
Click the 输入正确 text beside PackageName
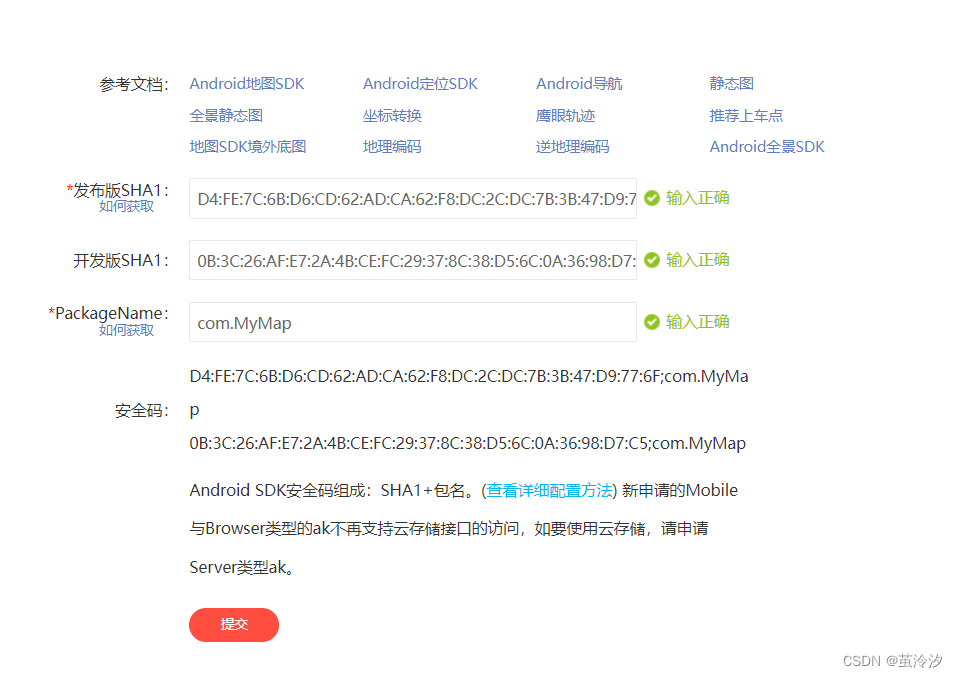click(698, 321)
